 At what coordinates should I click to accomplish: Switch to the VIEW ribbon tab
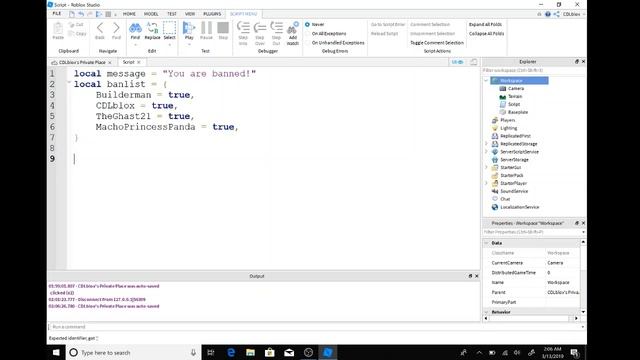[x=190, y=14]
